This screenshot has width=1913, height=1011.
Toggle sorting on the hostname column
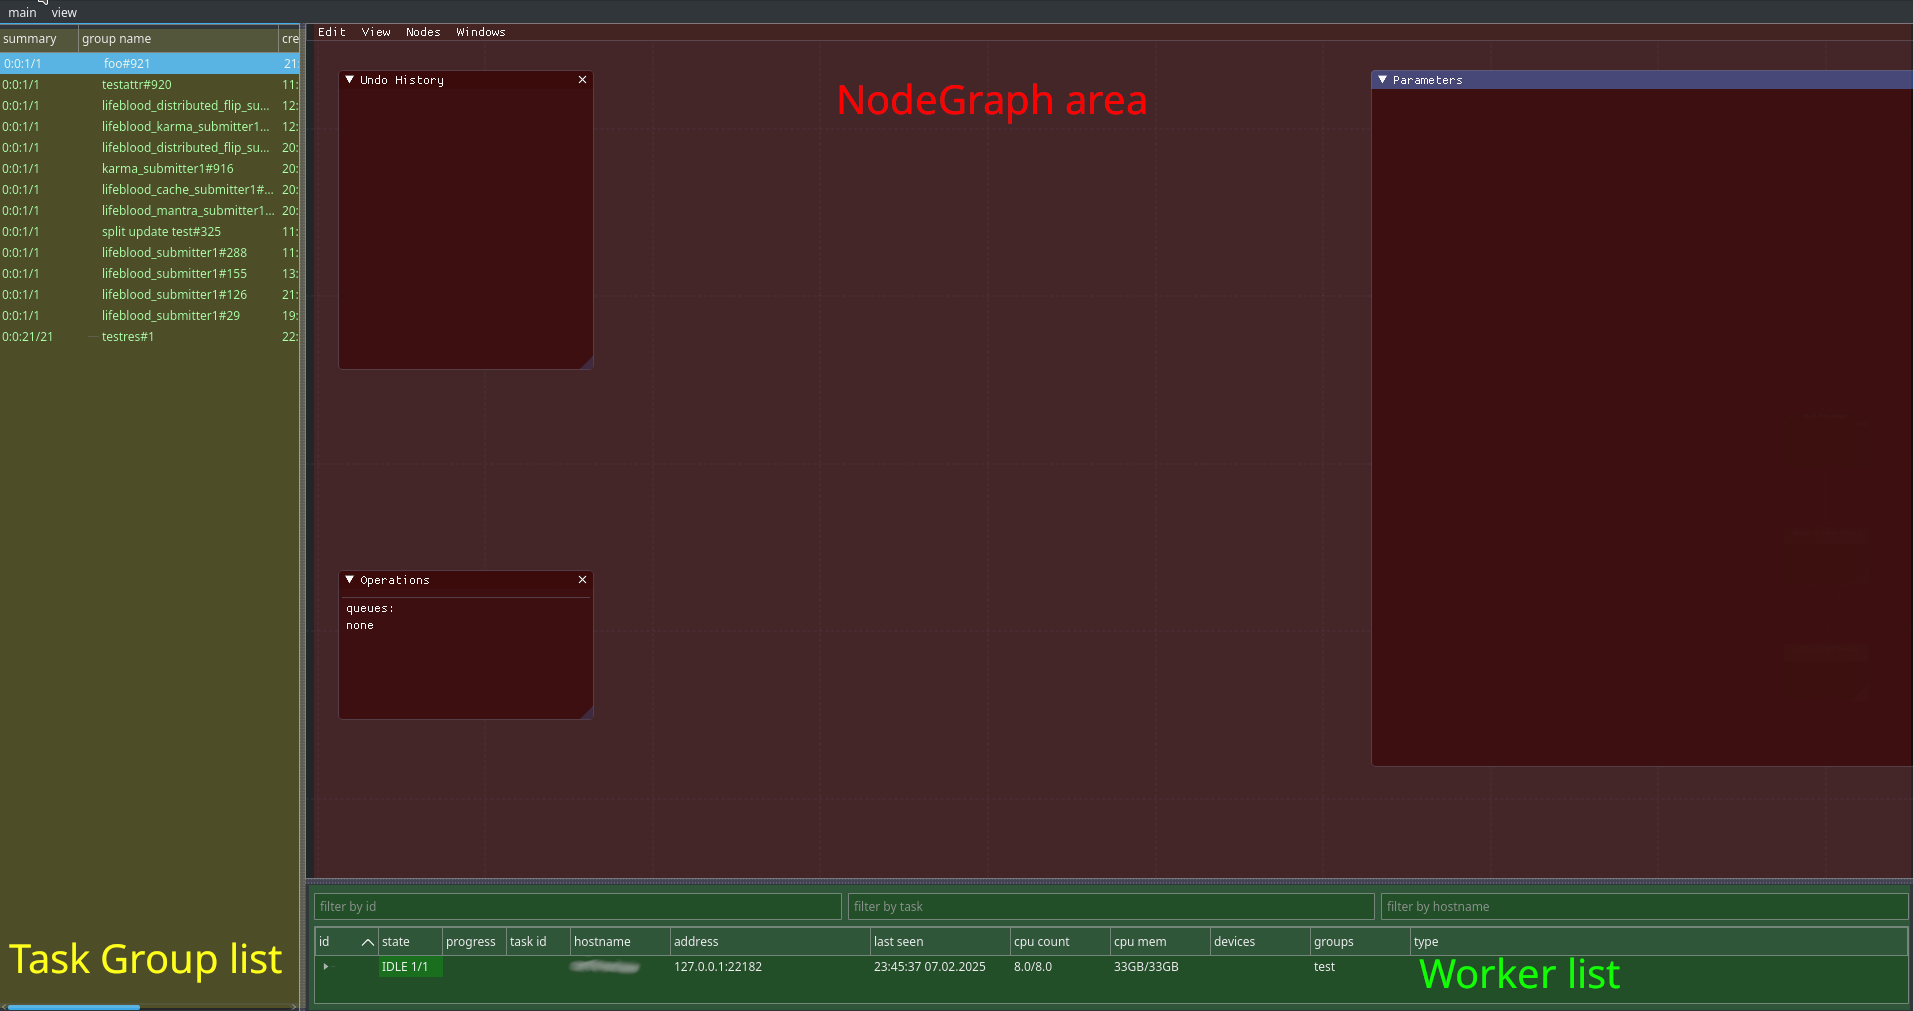[x=601, y=941]
